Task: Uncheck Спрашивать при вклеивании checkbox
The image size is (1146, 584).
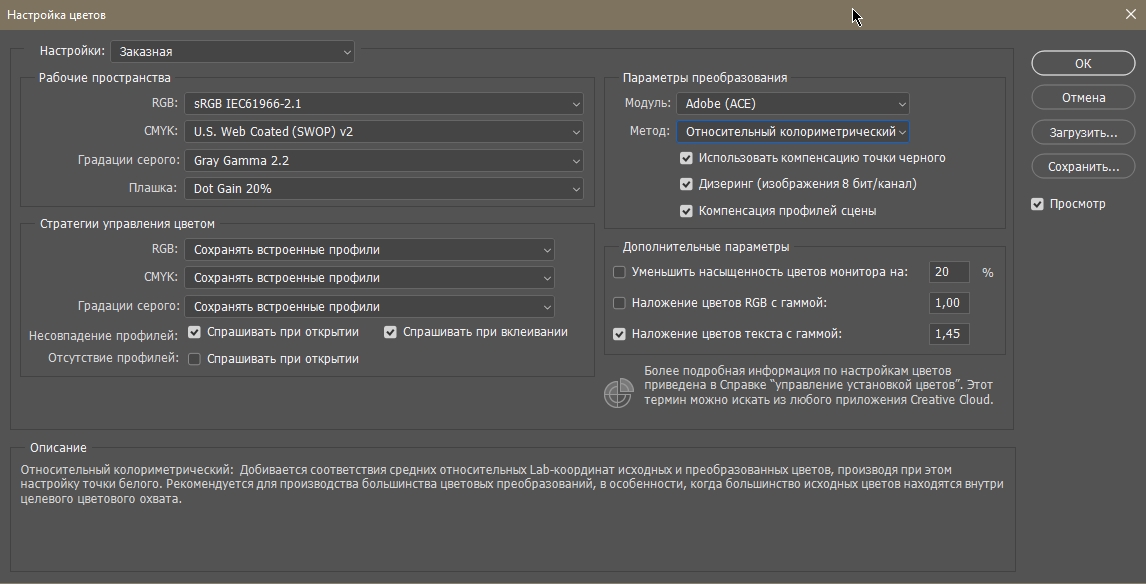Action: click(390, 332)
